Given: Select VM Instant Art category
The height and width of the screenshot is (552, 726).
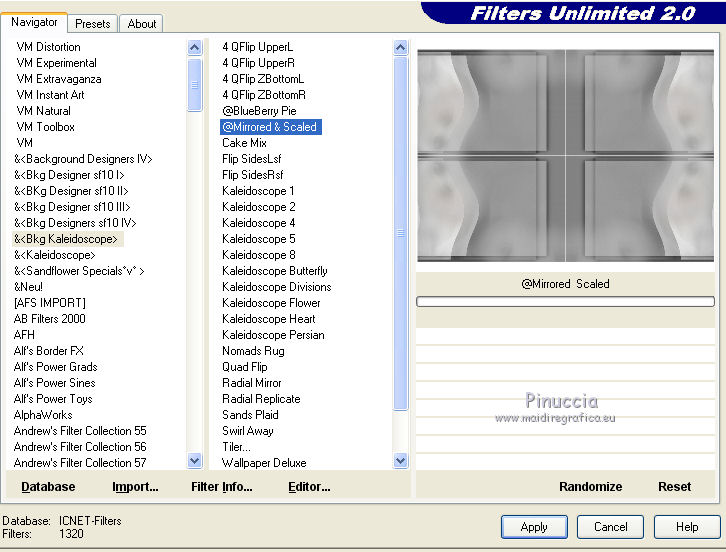Looking at the screenshot, I should click(x=50, y=95).
